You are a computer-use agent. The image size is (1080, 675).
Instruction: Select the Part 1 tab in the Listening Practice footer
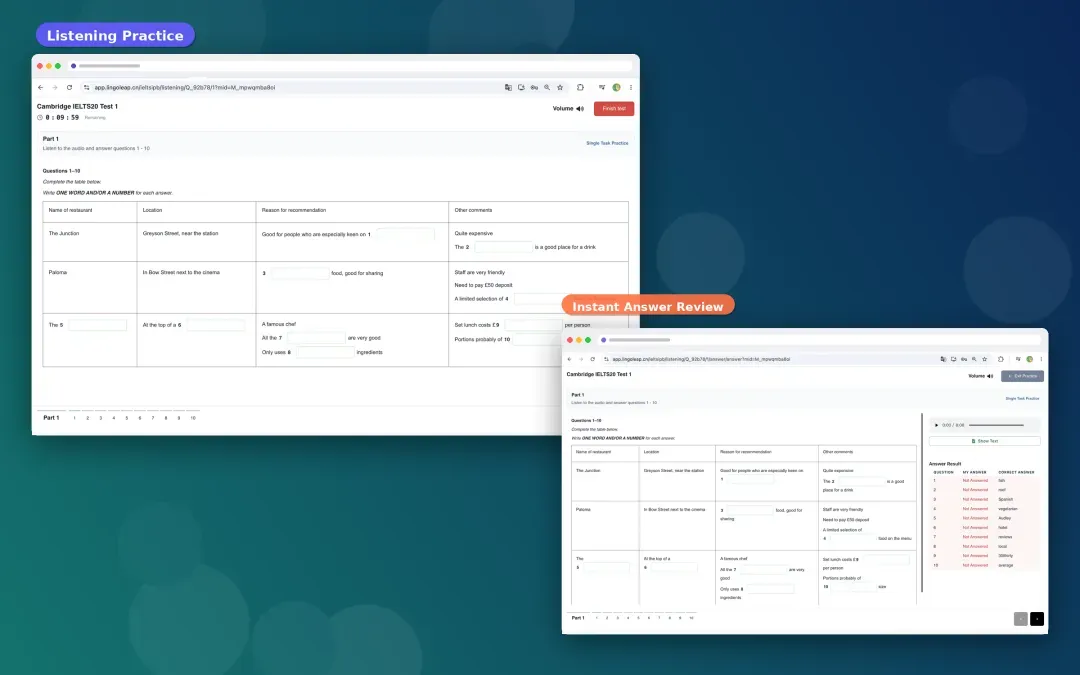51,417
